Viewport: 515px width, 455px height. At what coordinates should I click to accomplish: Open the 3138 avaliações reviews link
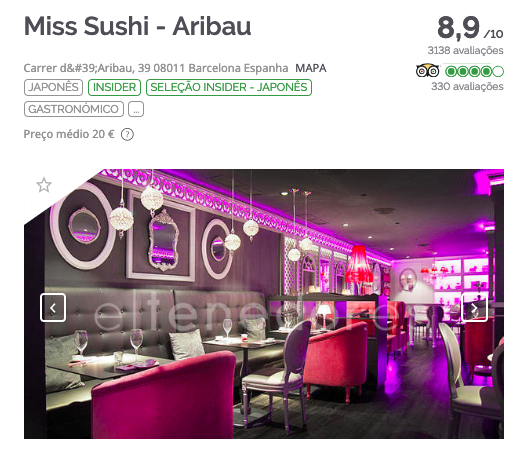point(465,51)
